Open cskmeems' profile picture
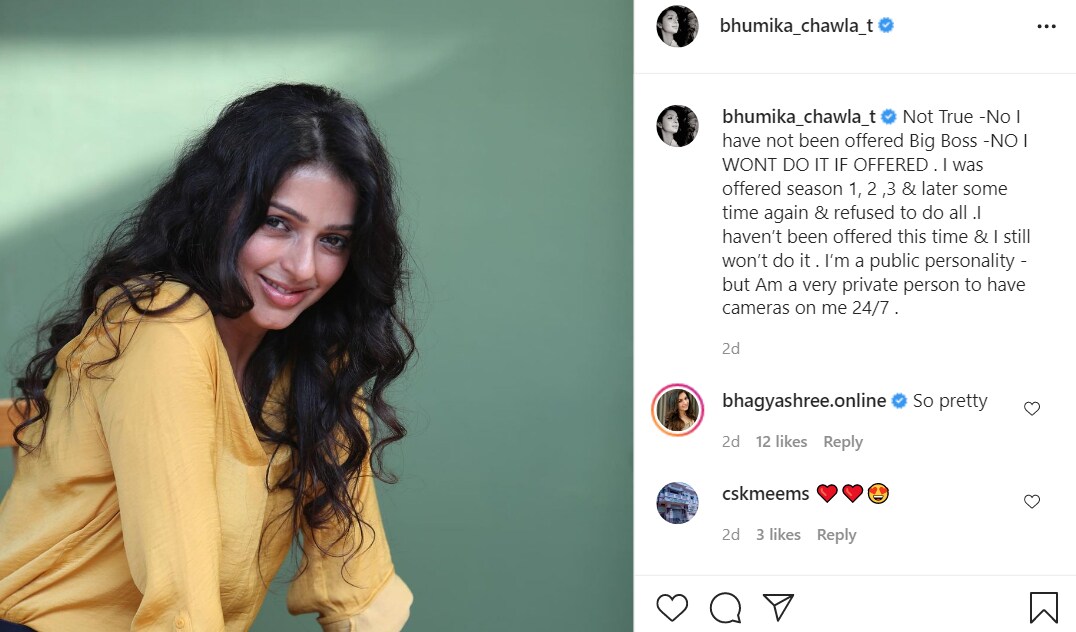Viewport: 1076px width, 632px height. [677, 502]
